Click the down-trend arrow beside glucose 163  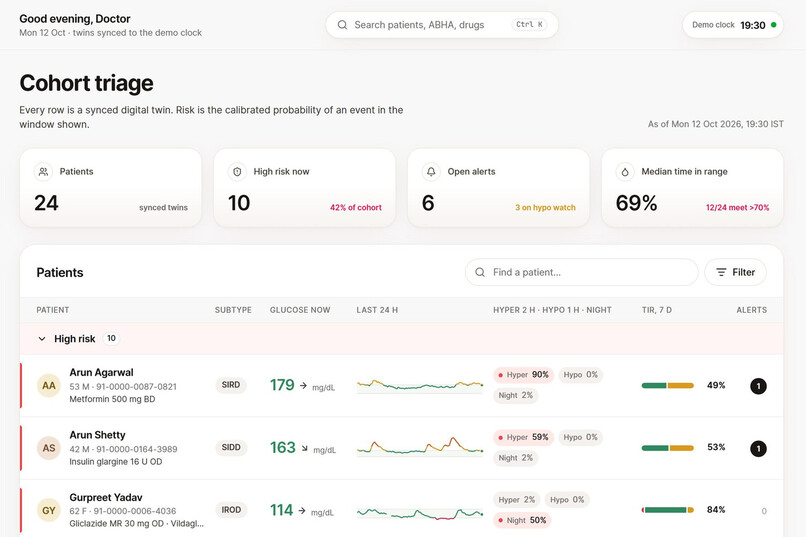pyautogui.click(x=304, y=448)
